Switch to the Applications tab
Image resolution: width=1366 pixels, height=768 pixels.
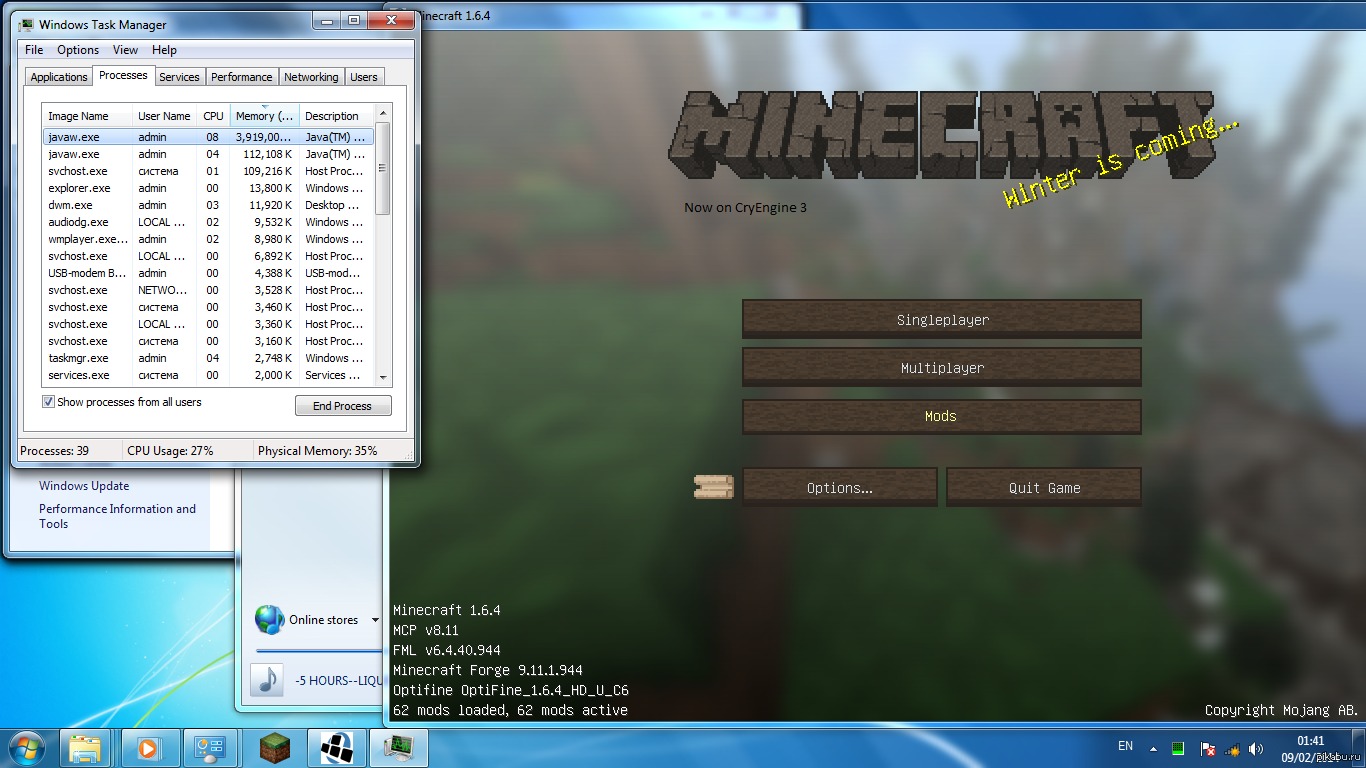[x=59, y=77]
